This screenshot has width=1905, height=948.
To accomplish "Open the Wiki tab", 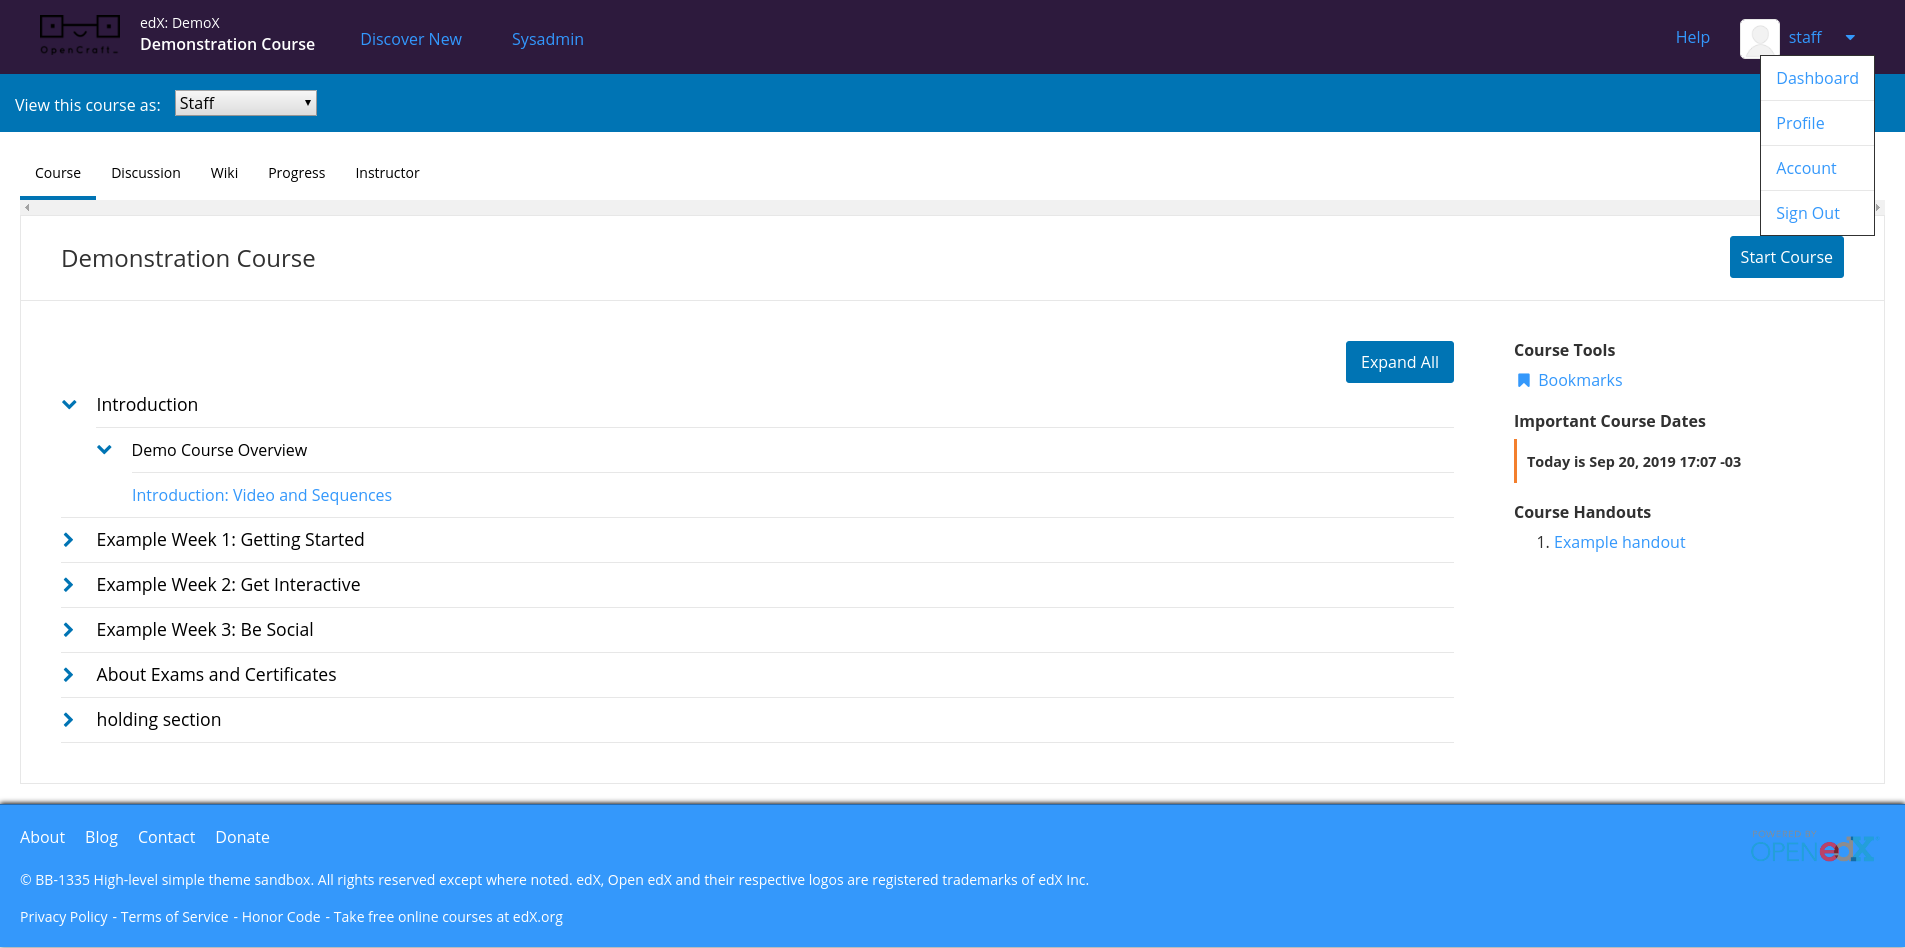I will 224,173.
